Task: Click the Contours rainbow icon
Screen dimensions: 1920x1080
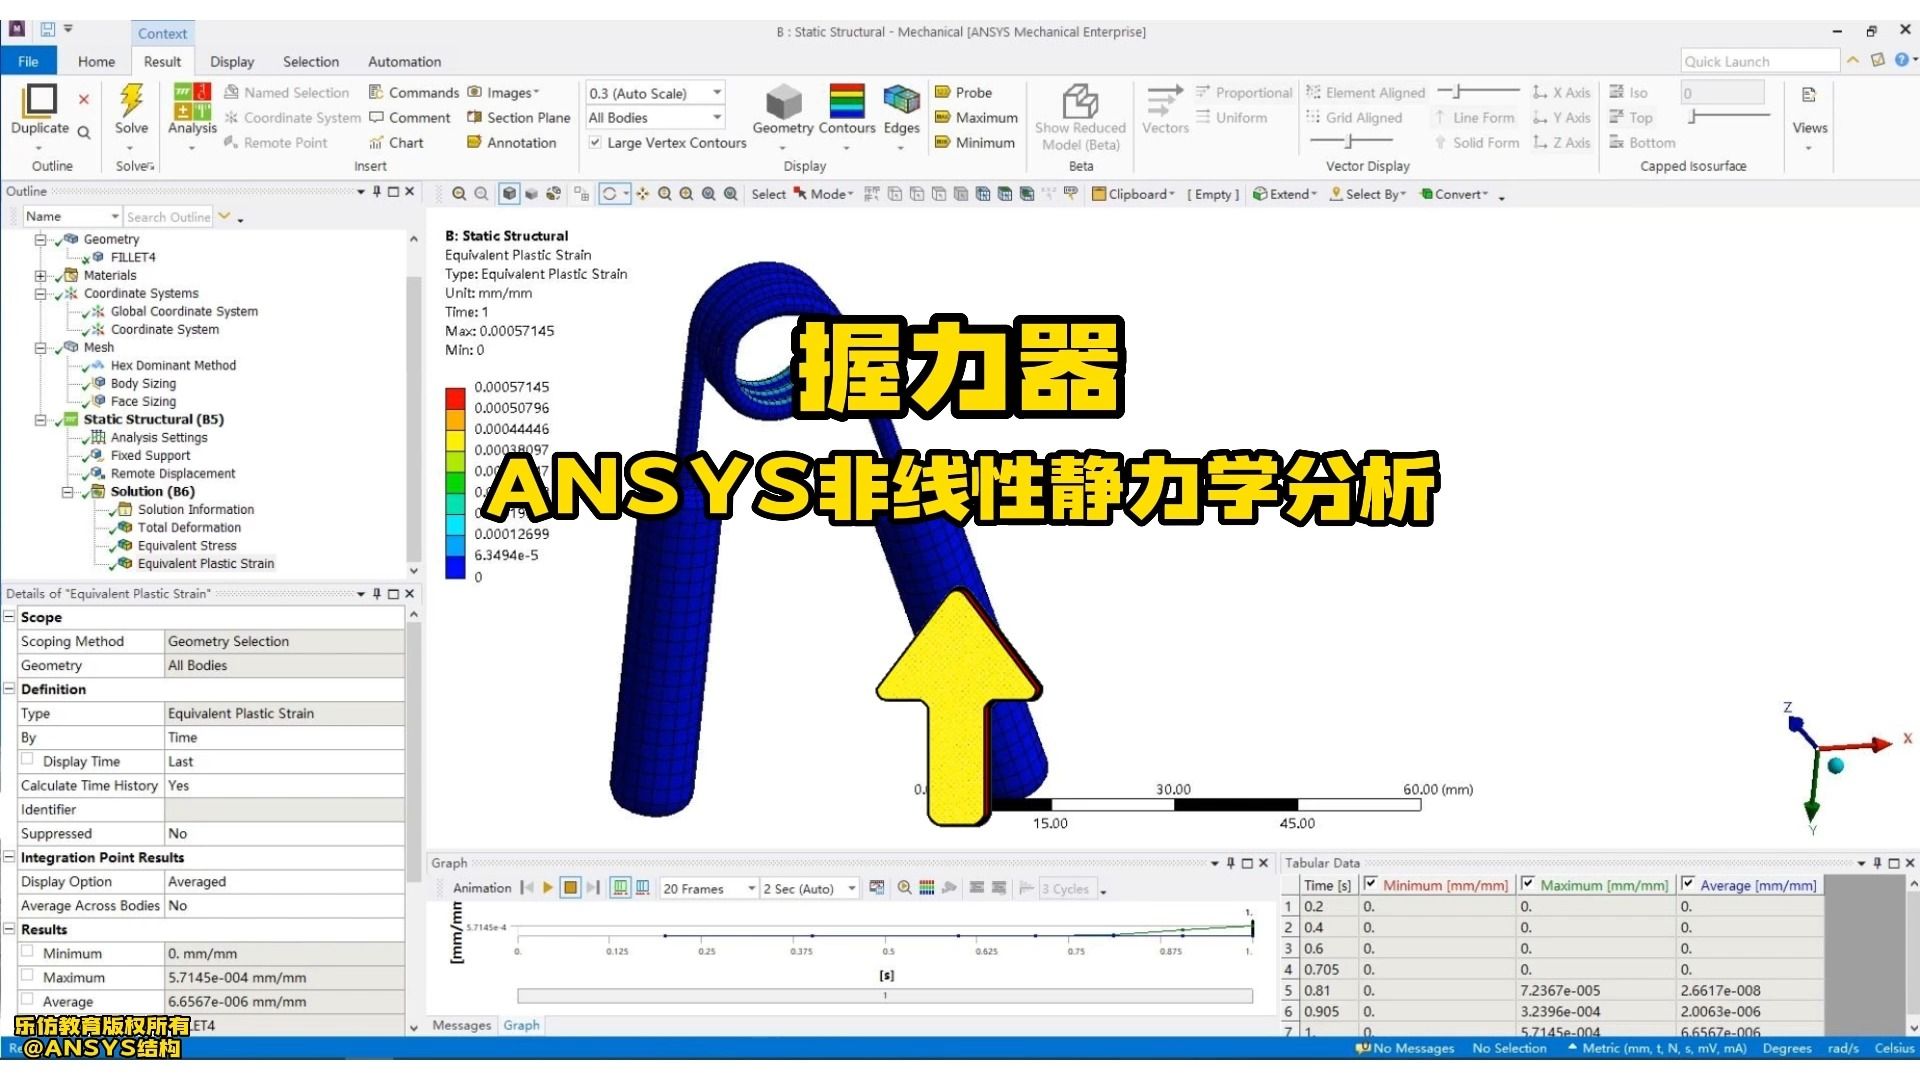Action: [847, 101]
